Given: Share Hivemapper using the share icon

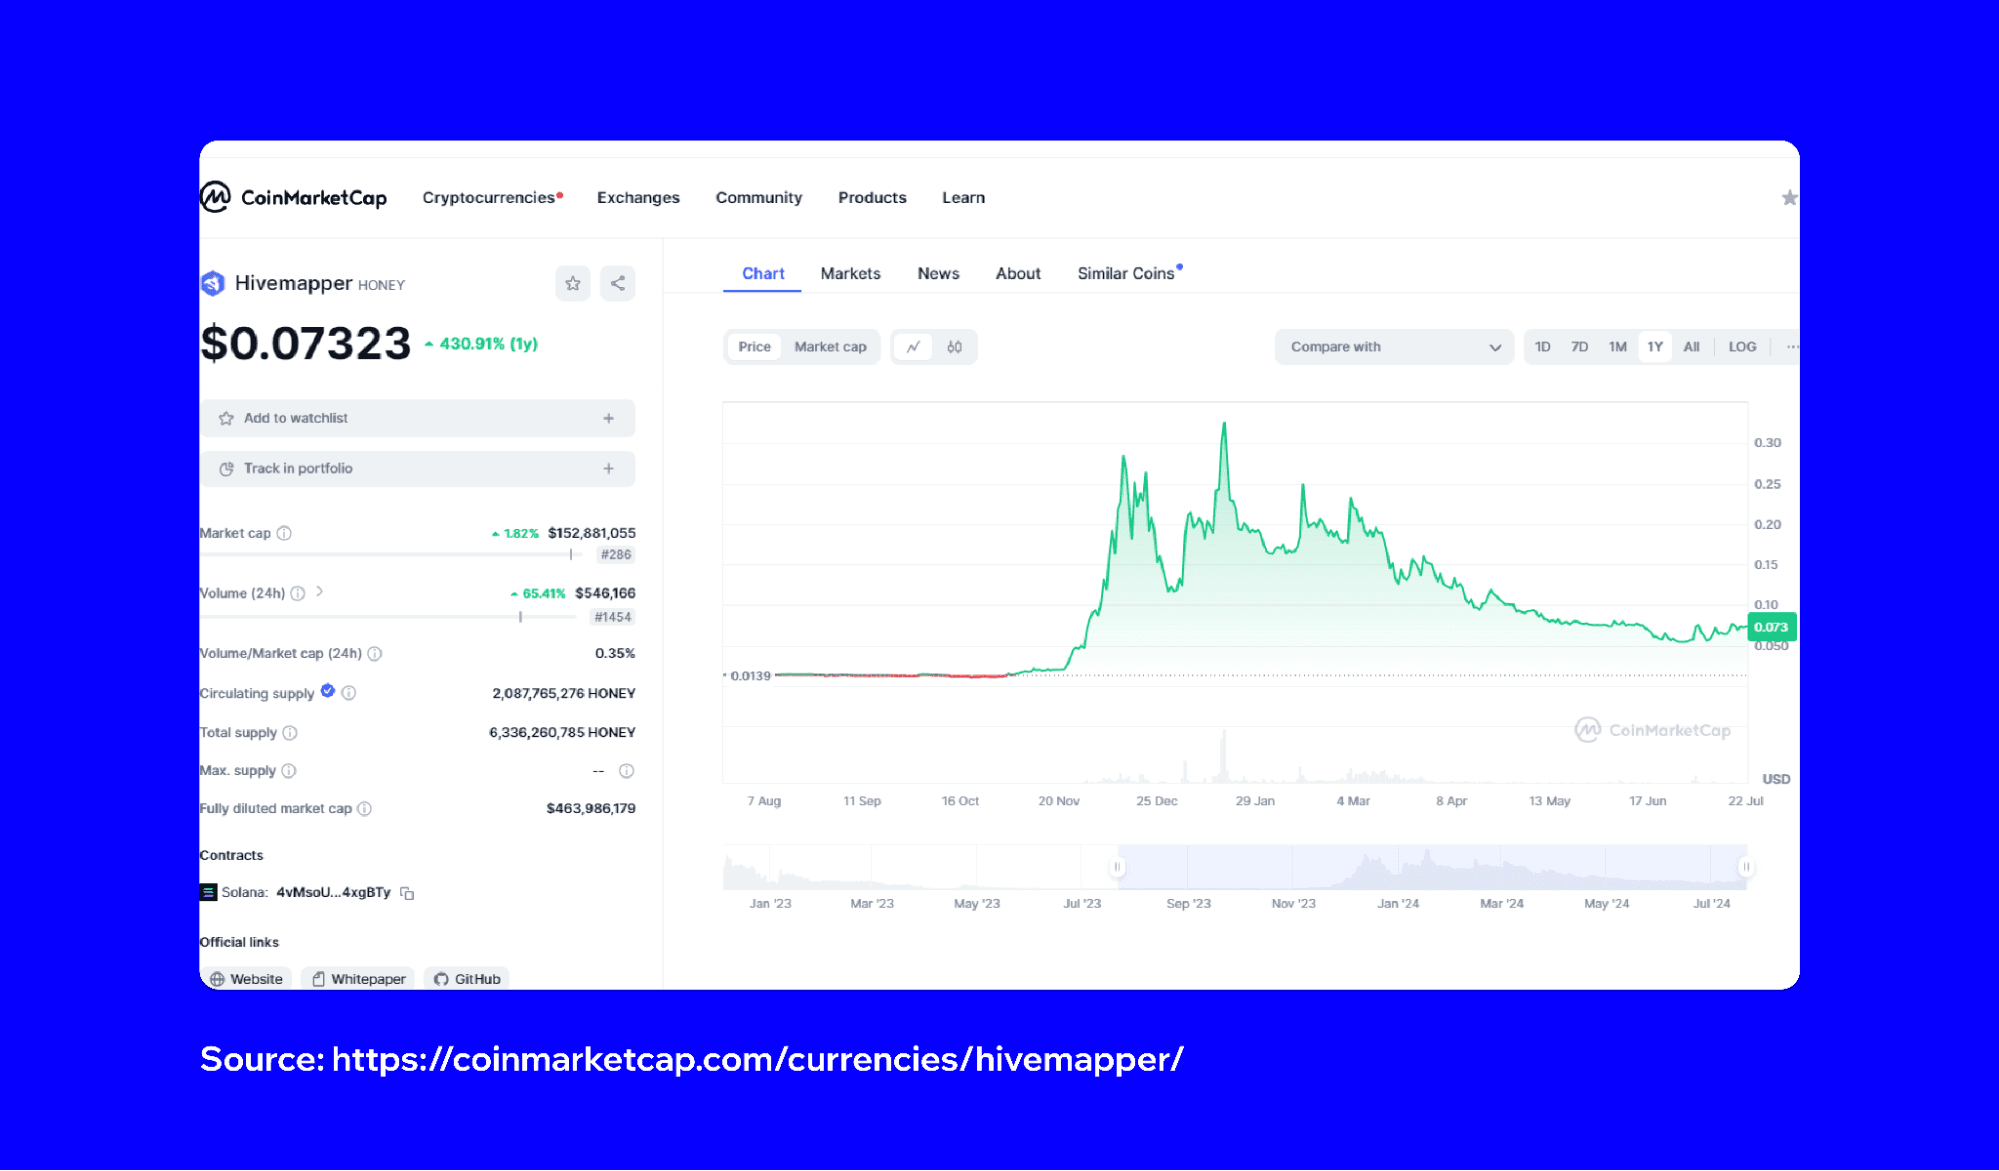Looking at the screenshot, I should (x=618, y=283).
